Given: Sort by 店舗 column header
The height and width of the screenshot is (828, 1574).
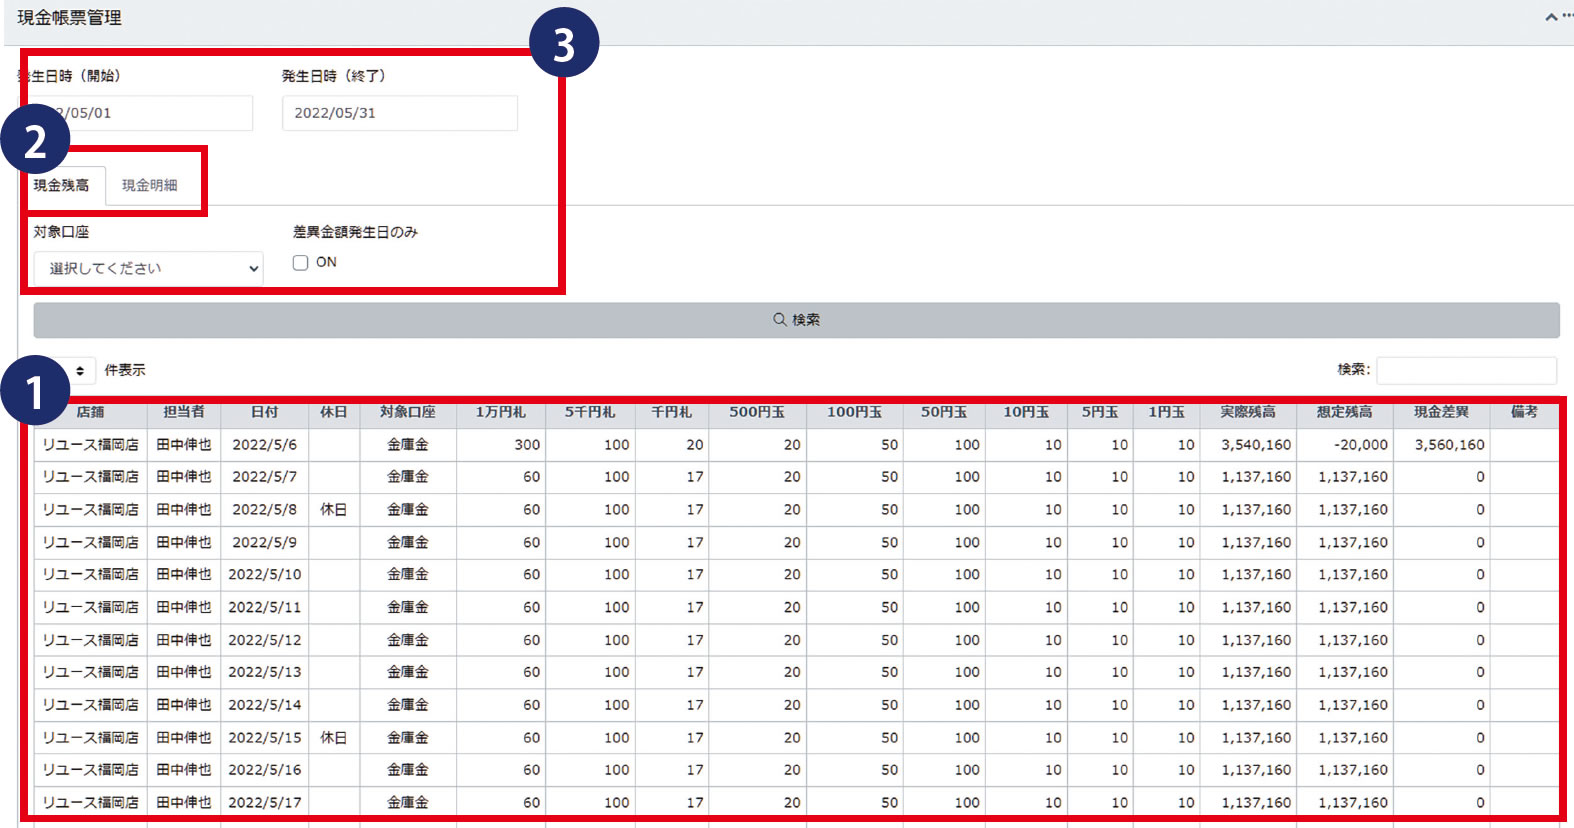Looking at the screenshot, I should tap(90, 412).
